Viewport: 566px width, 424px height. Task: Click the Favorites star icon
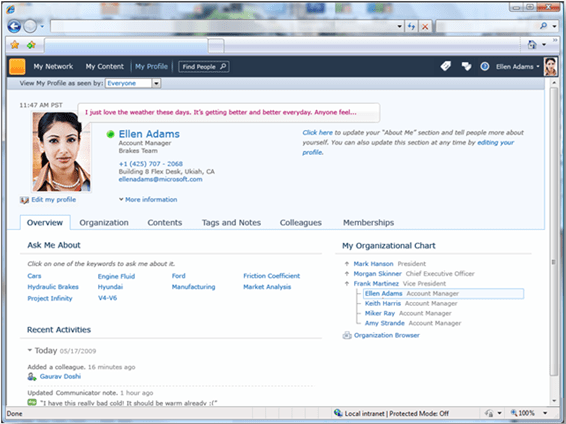coord(15,45)
